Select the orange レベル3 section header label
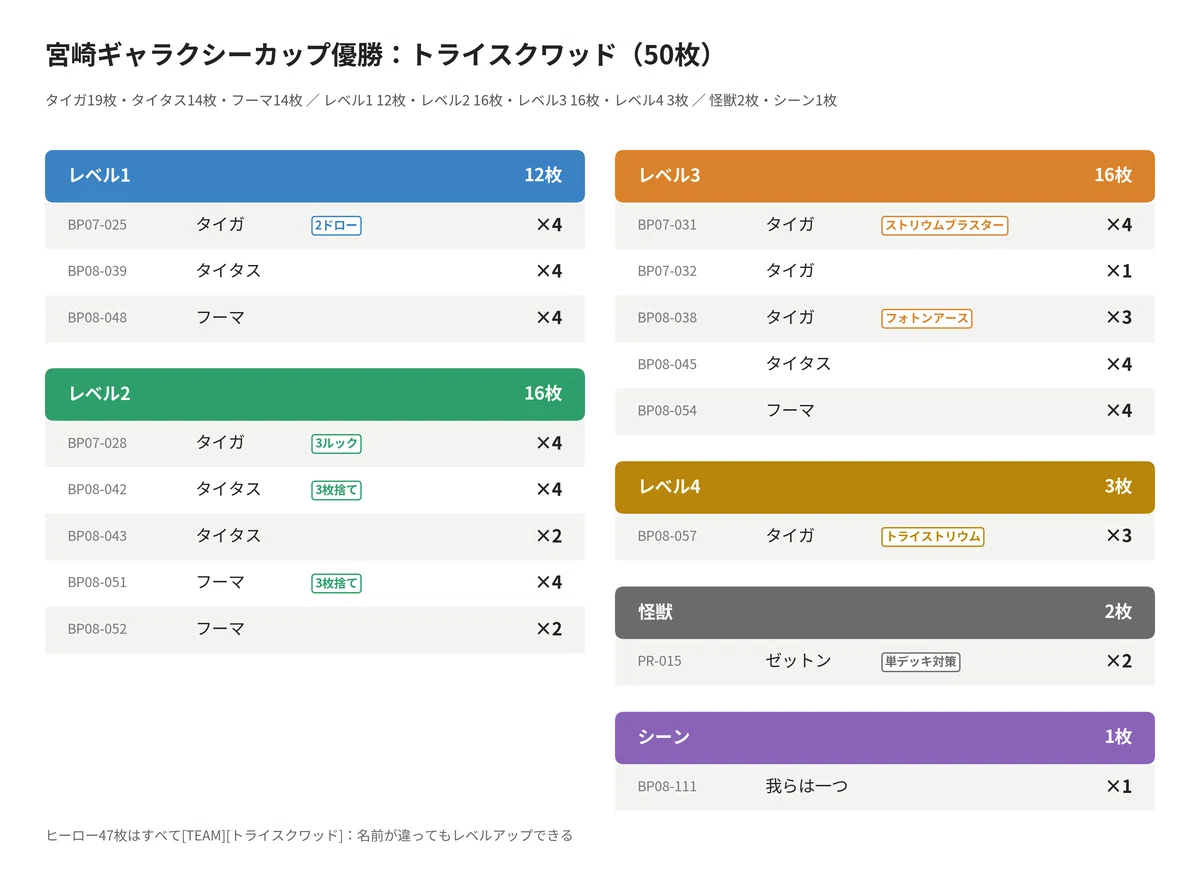Image resolution: width=1200 pixels, height=870 pixels. click(669, 175)
